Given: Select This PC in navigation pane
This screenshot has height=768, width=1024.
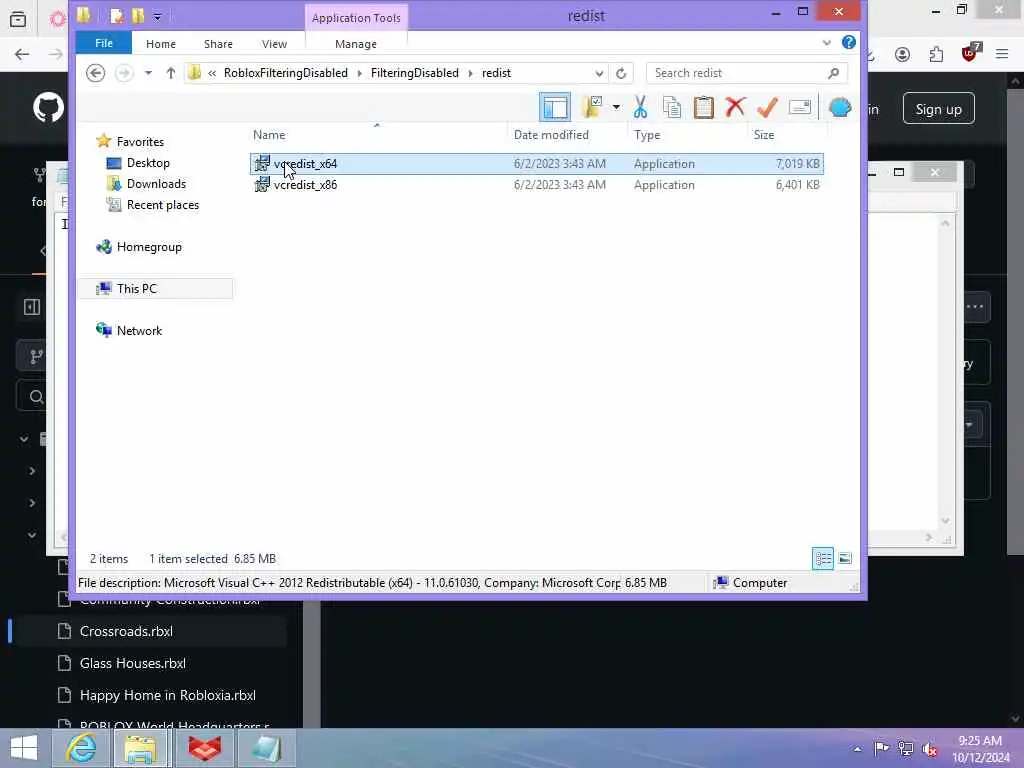Looking at the screenshot, I should coord(136,289).
